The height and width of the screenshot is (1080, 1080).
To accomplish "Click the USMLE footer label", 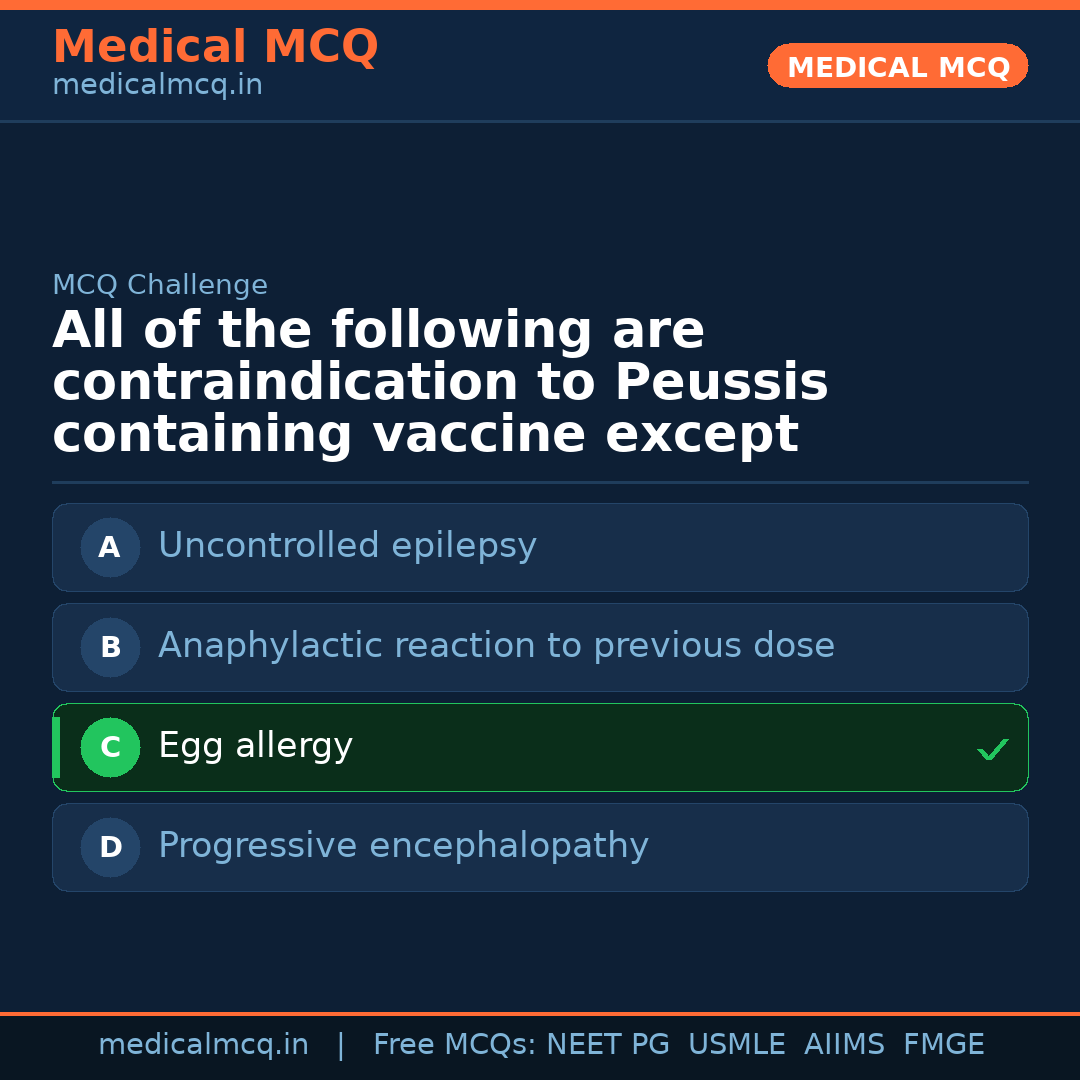I will tap(736, 1045).
